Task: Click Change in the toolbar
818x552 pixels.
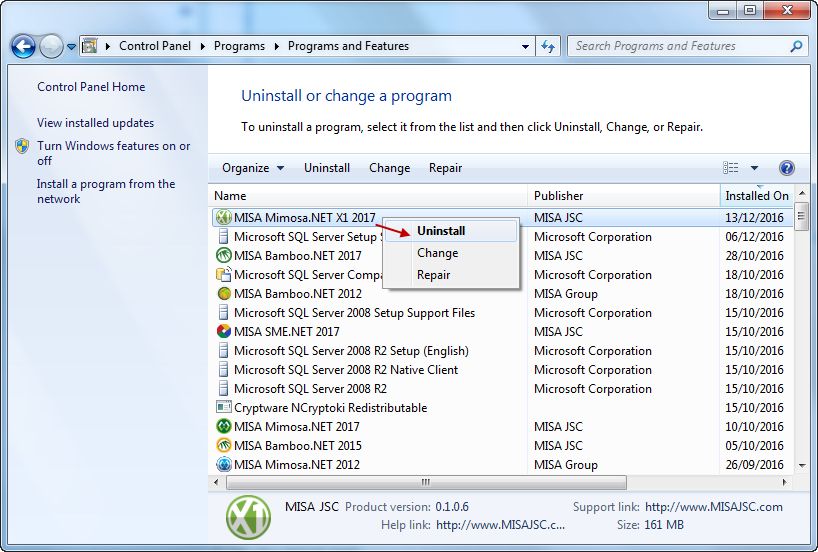Action: click(390, 168)
